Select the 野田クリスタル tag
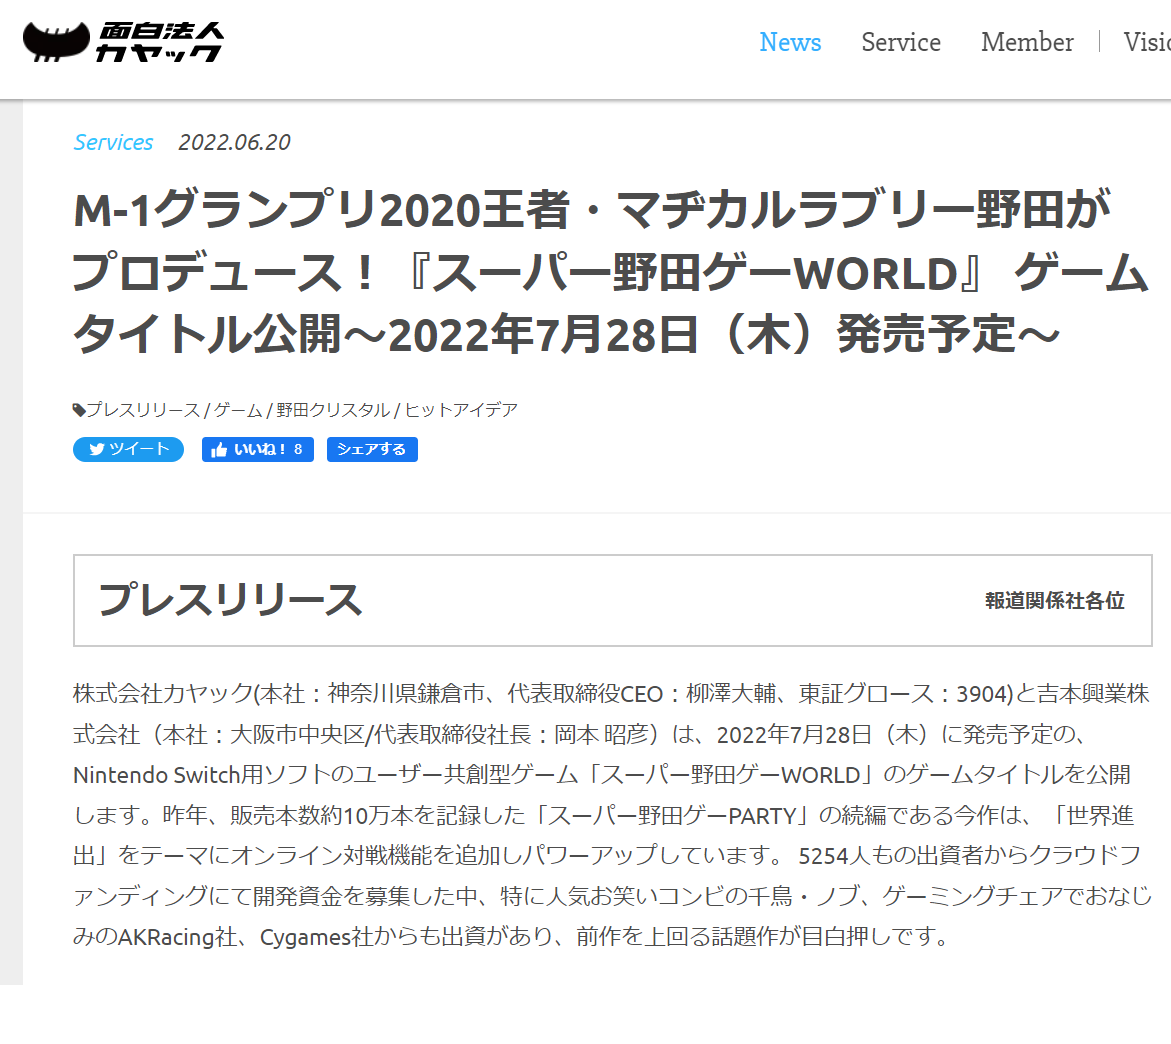This screenshot has width=1171, height=1044. [x=333, y=410]
